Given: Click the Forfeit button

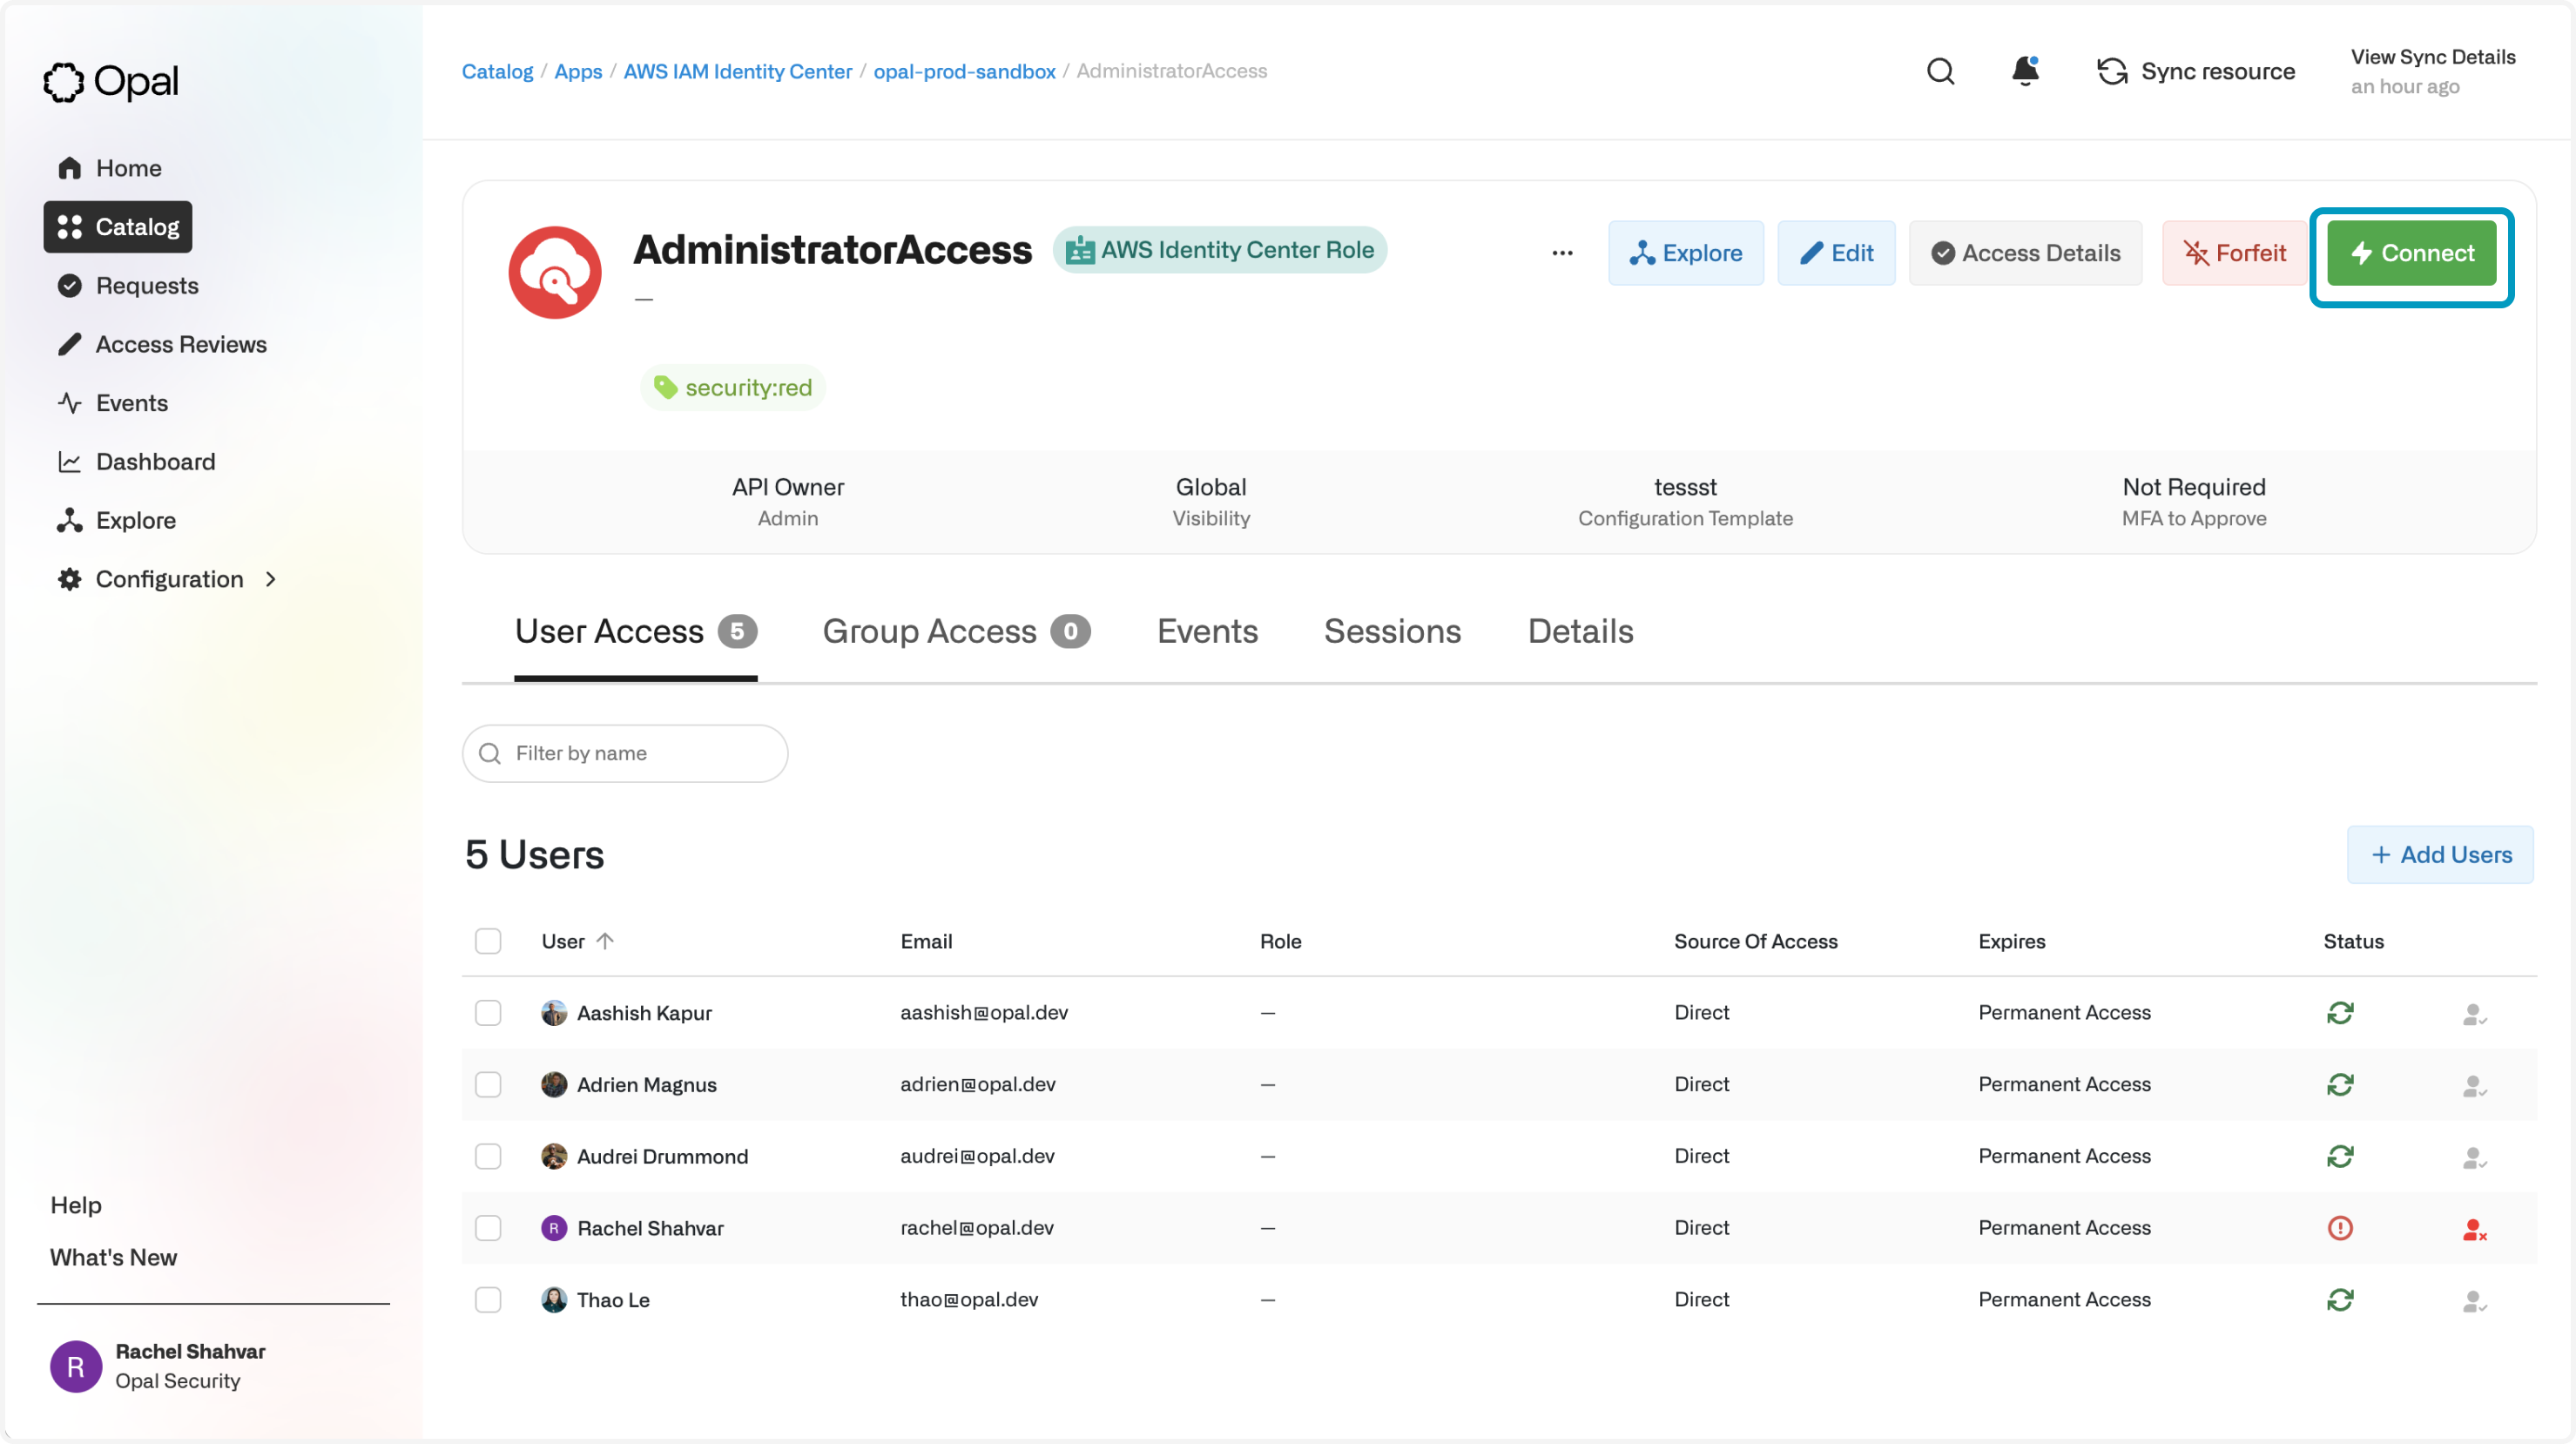Looking at the screenshot, I should [2234, 253].
